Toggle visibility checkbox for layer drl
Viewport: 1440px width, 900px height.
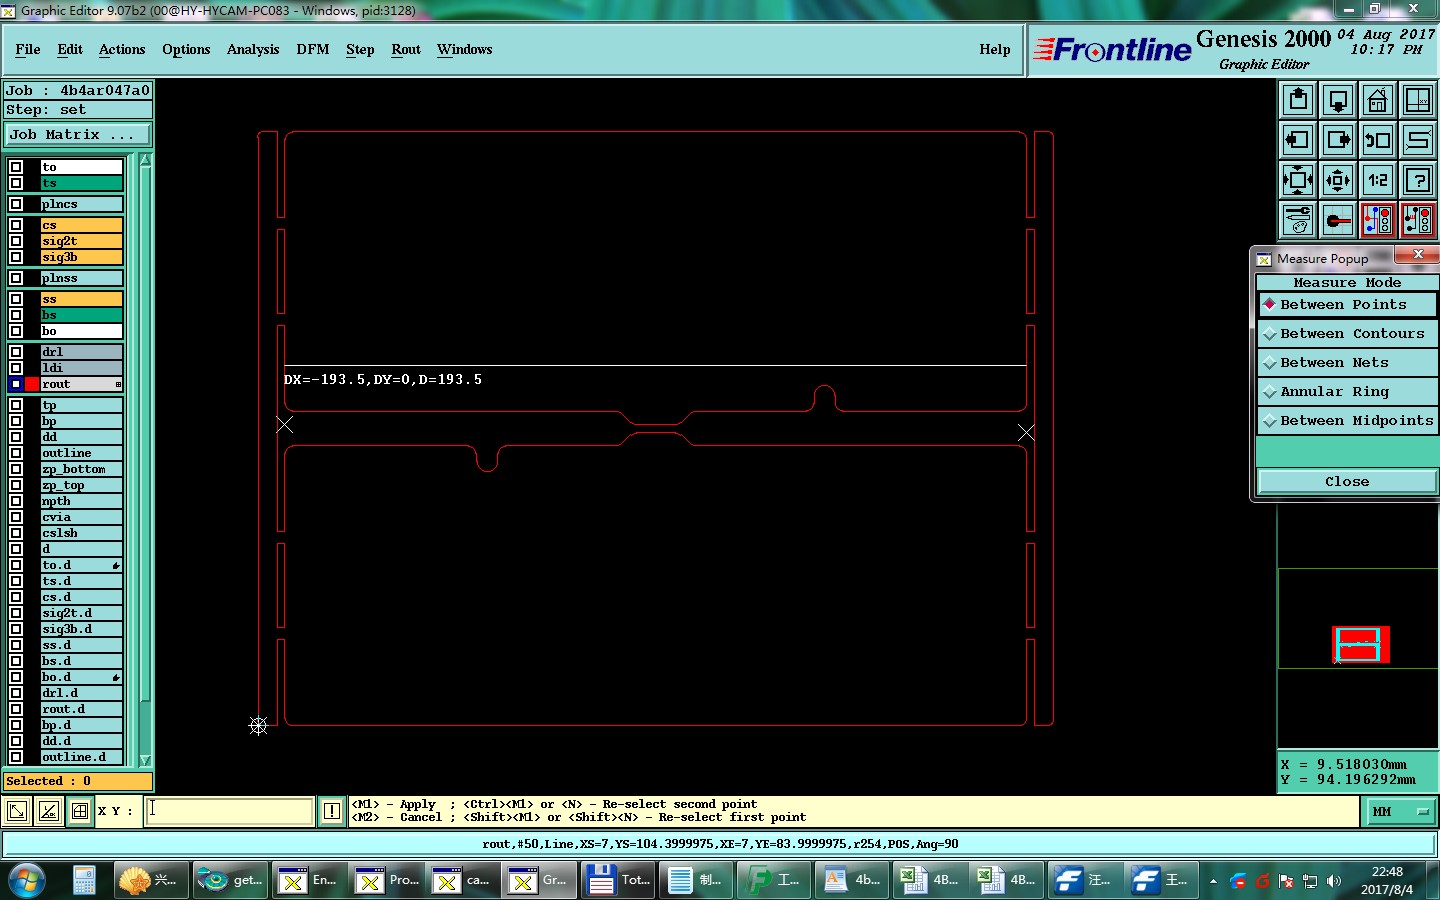coord(16,352)
